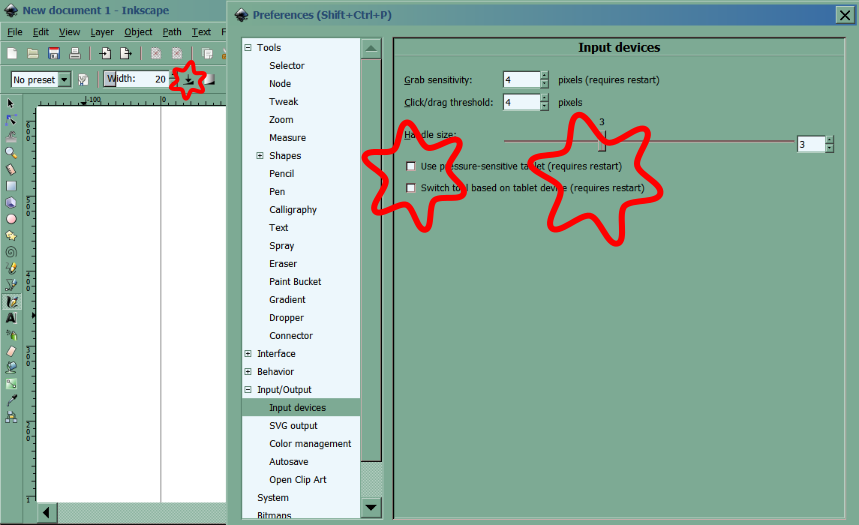Image resolution: width=859 pixels, height=525 pixels.
Task: Open the Layer menu
Action: coord(102,32)
